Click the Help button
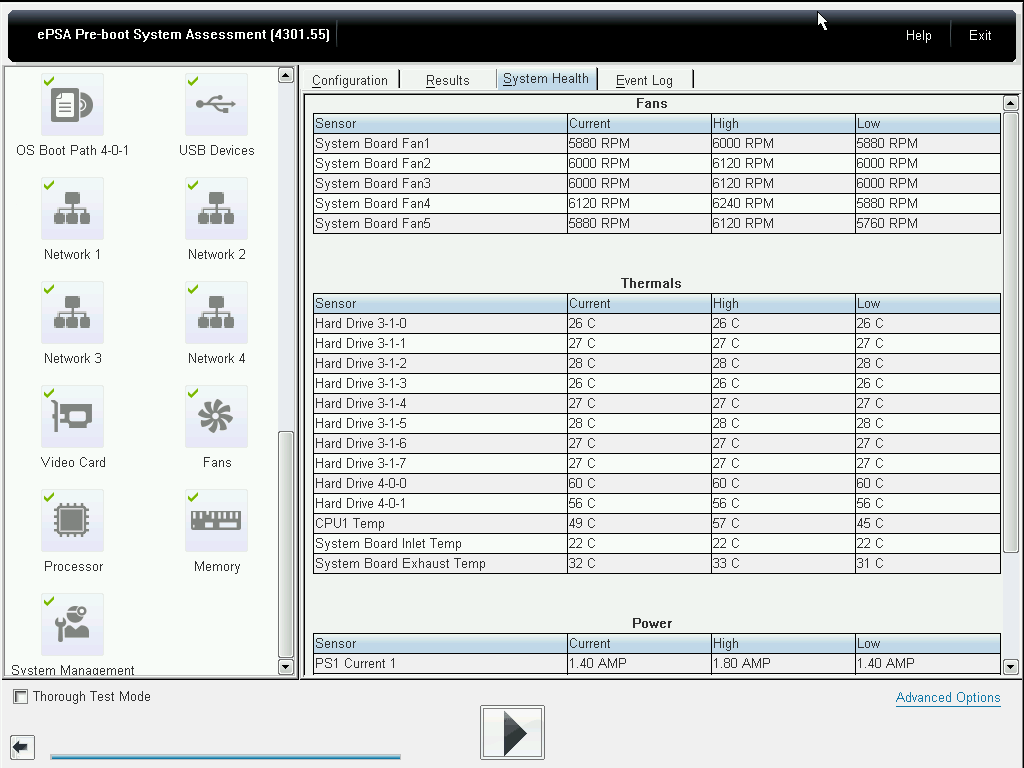1024x768 pixels. coord(918,35)
